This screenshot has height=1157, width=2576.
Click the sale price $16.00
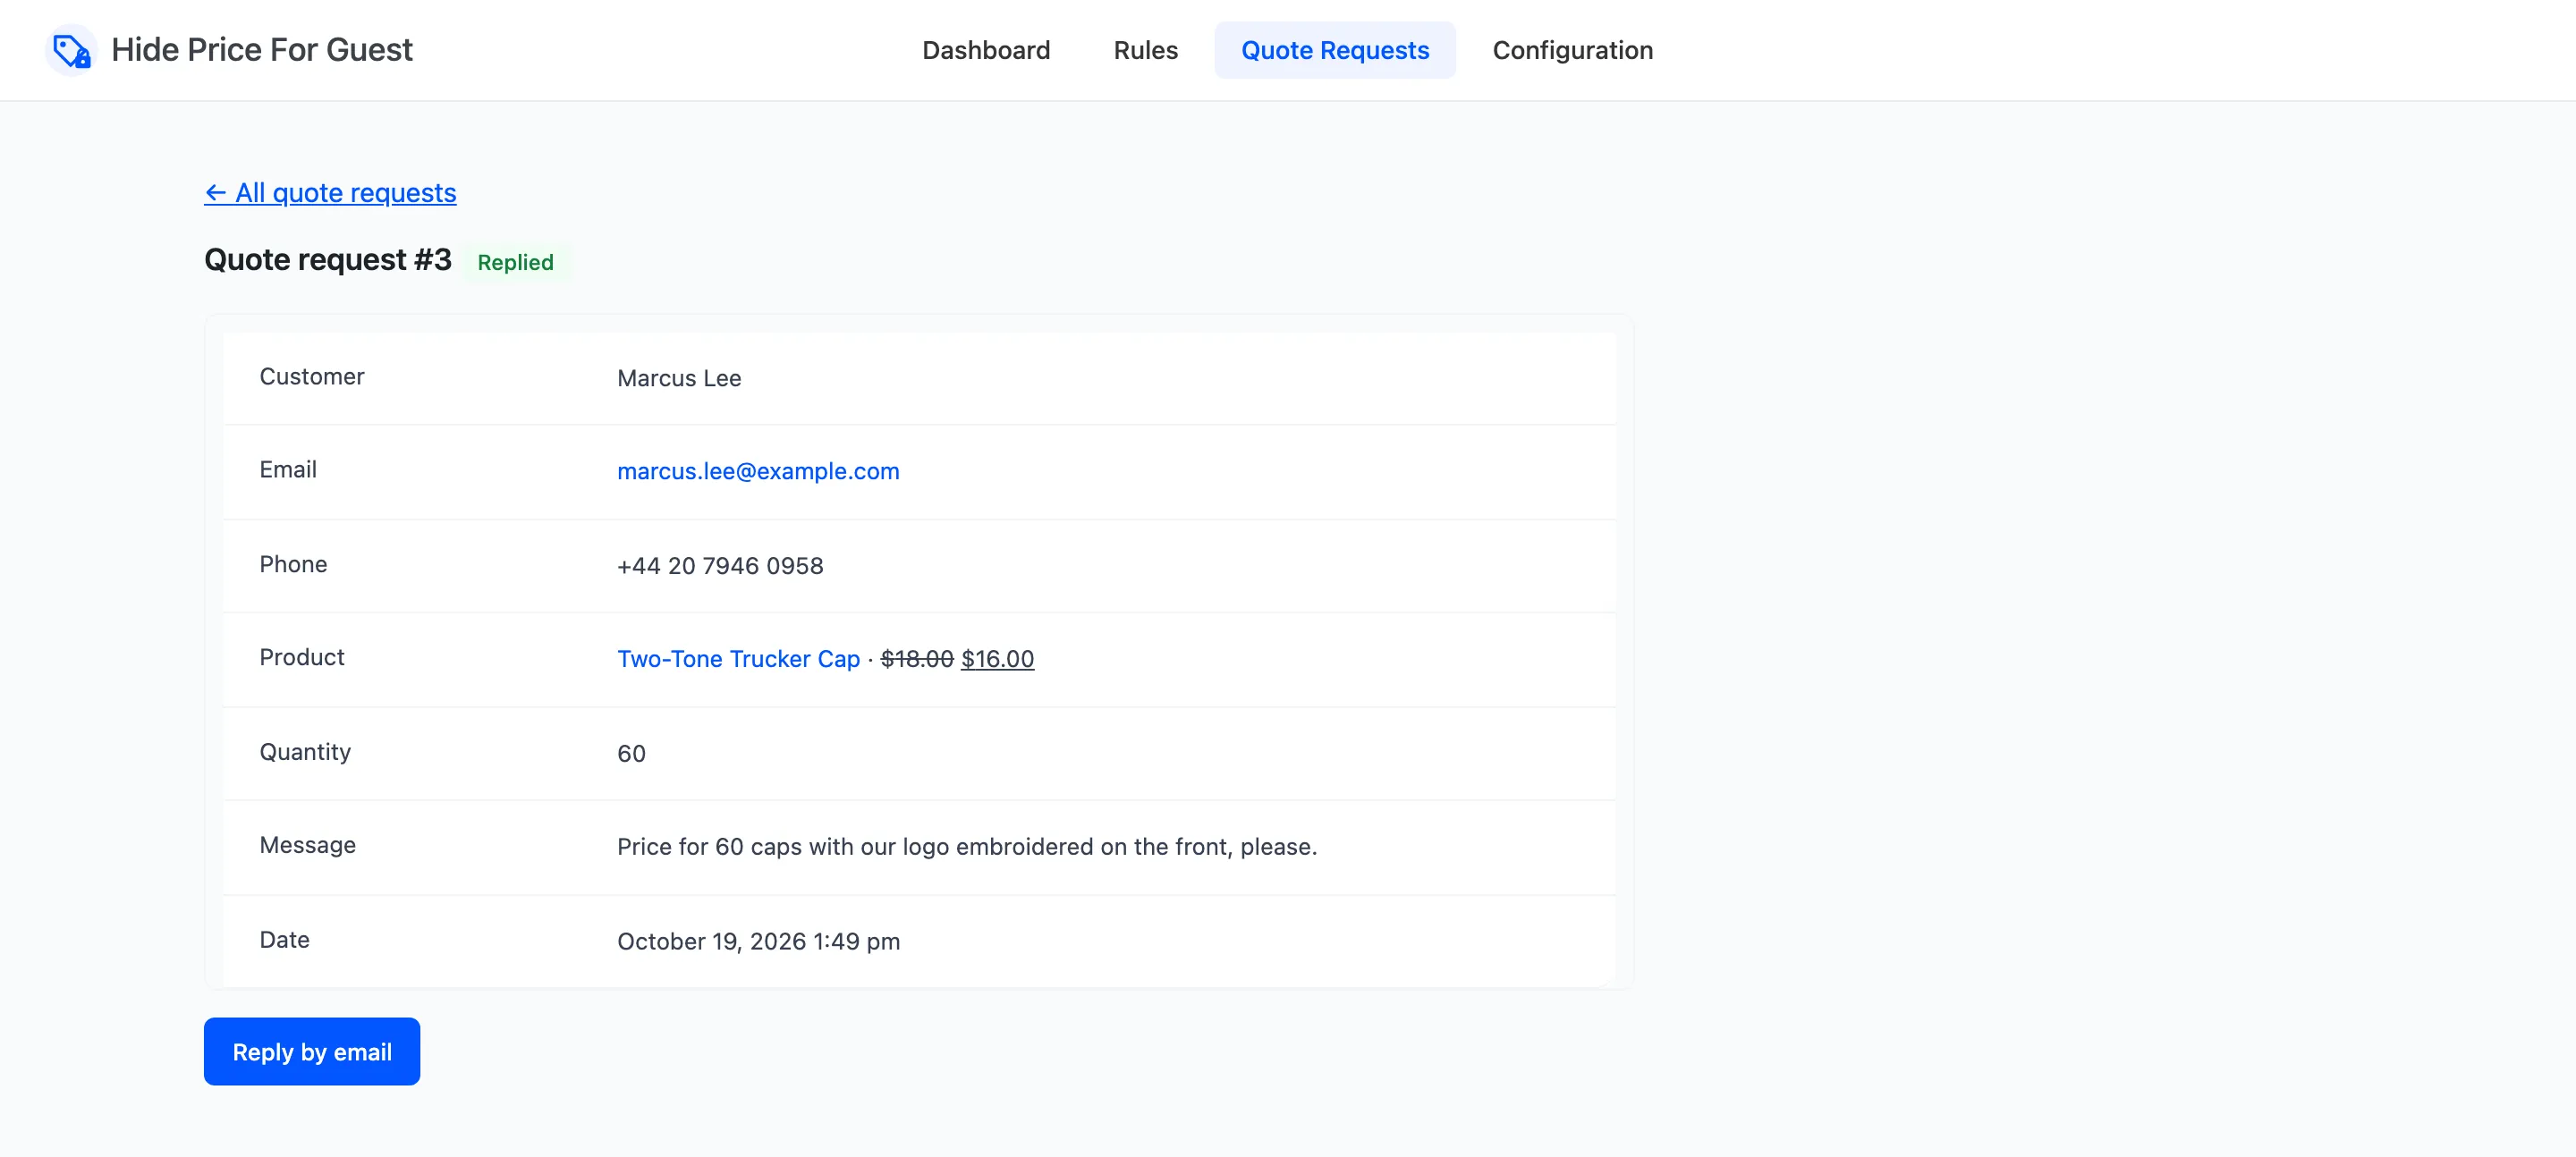pos(997,659)
